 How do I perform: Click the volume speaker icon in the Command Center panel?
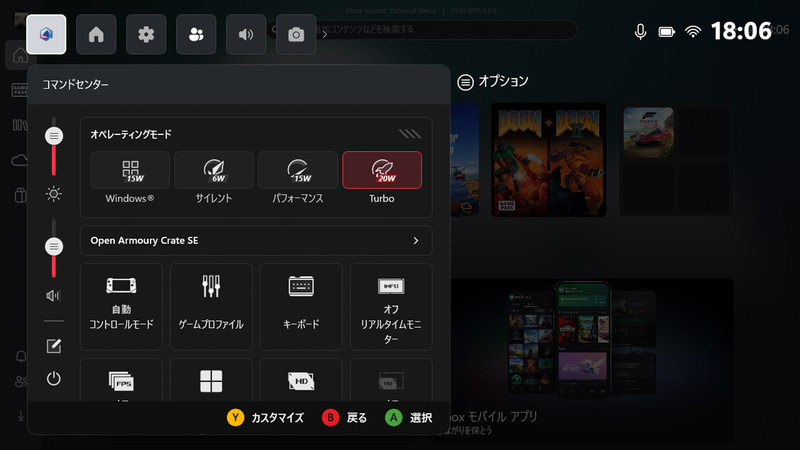click(53, 295)
